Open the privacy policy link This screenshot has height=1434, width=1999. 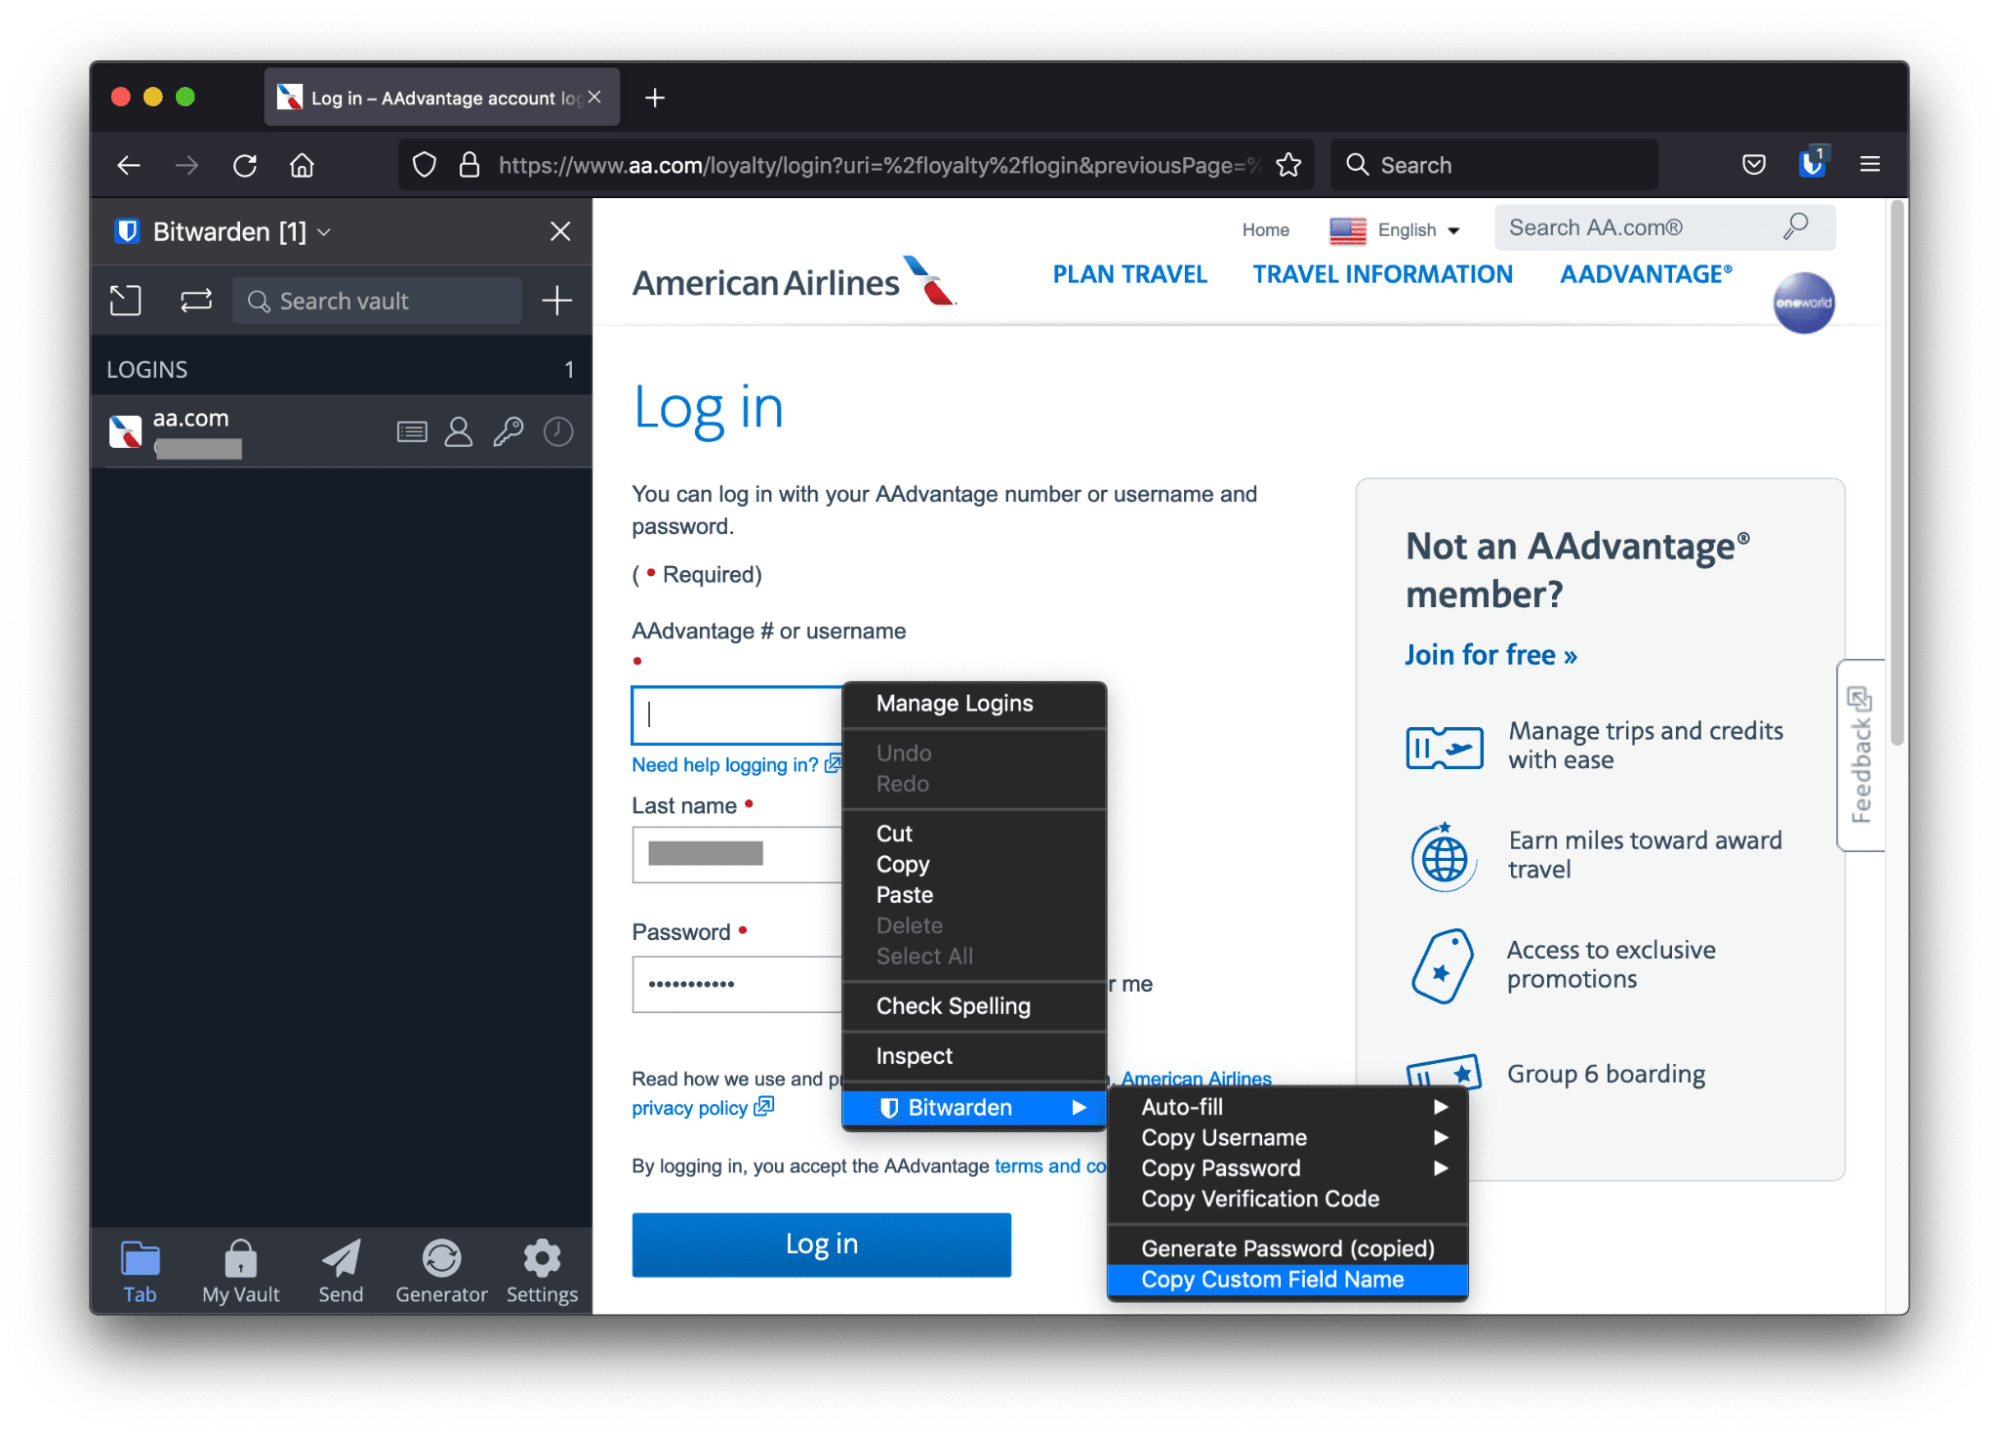(x=702, y=1108)
